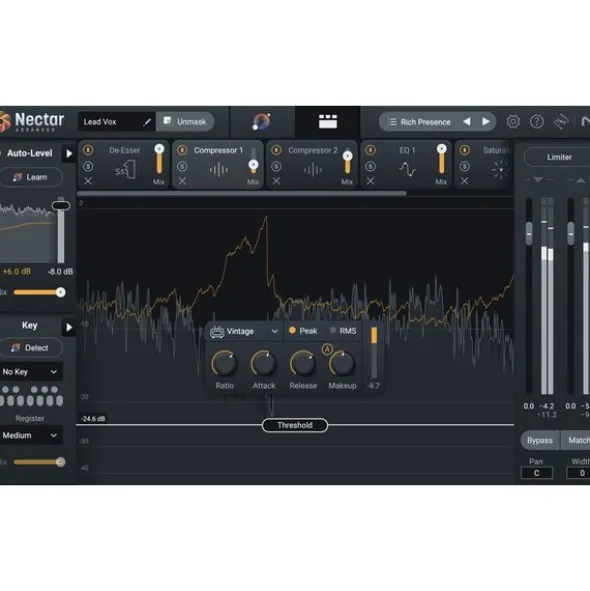Toggle the auto makeup gain A icon
Image resolution: width=590 pixels, height=591 pixels.
327,349
